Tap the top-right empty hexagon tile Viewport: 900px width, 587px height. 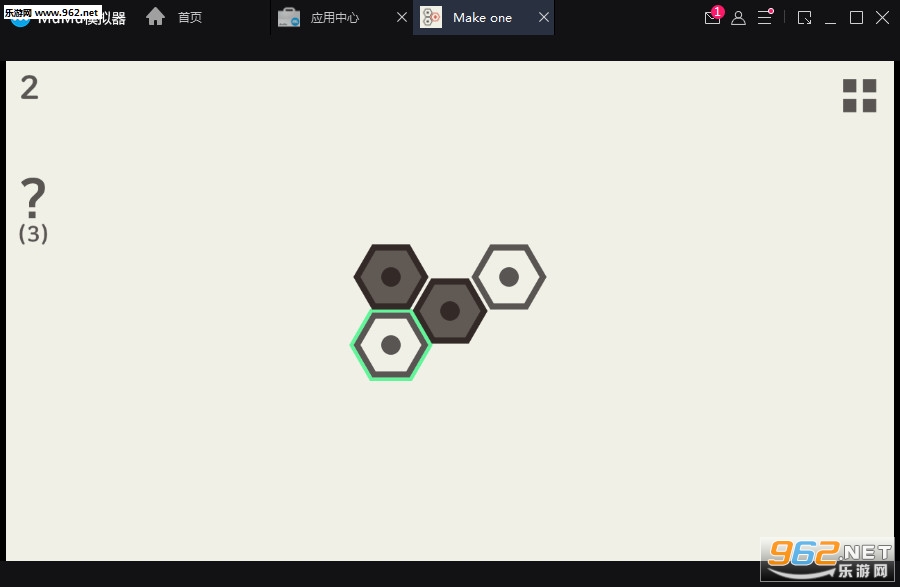coord(509,277)
